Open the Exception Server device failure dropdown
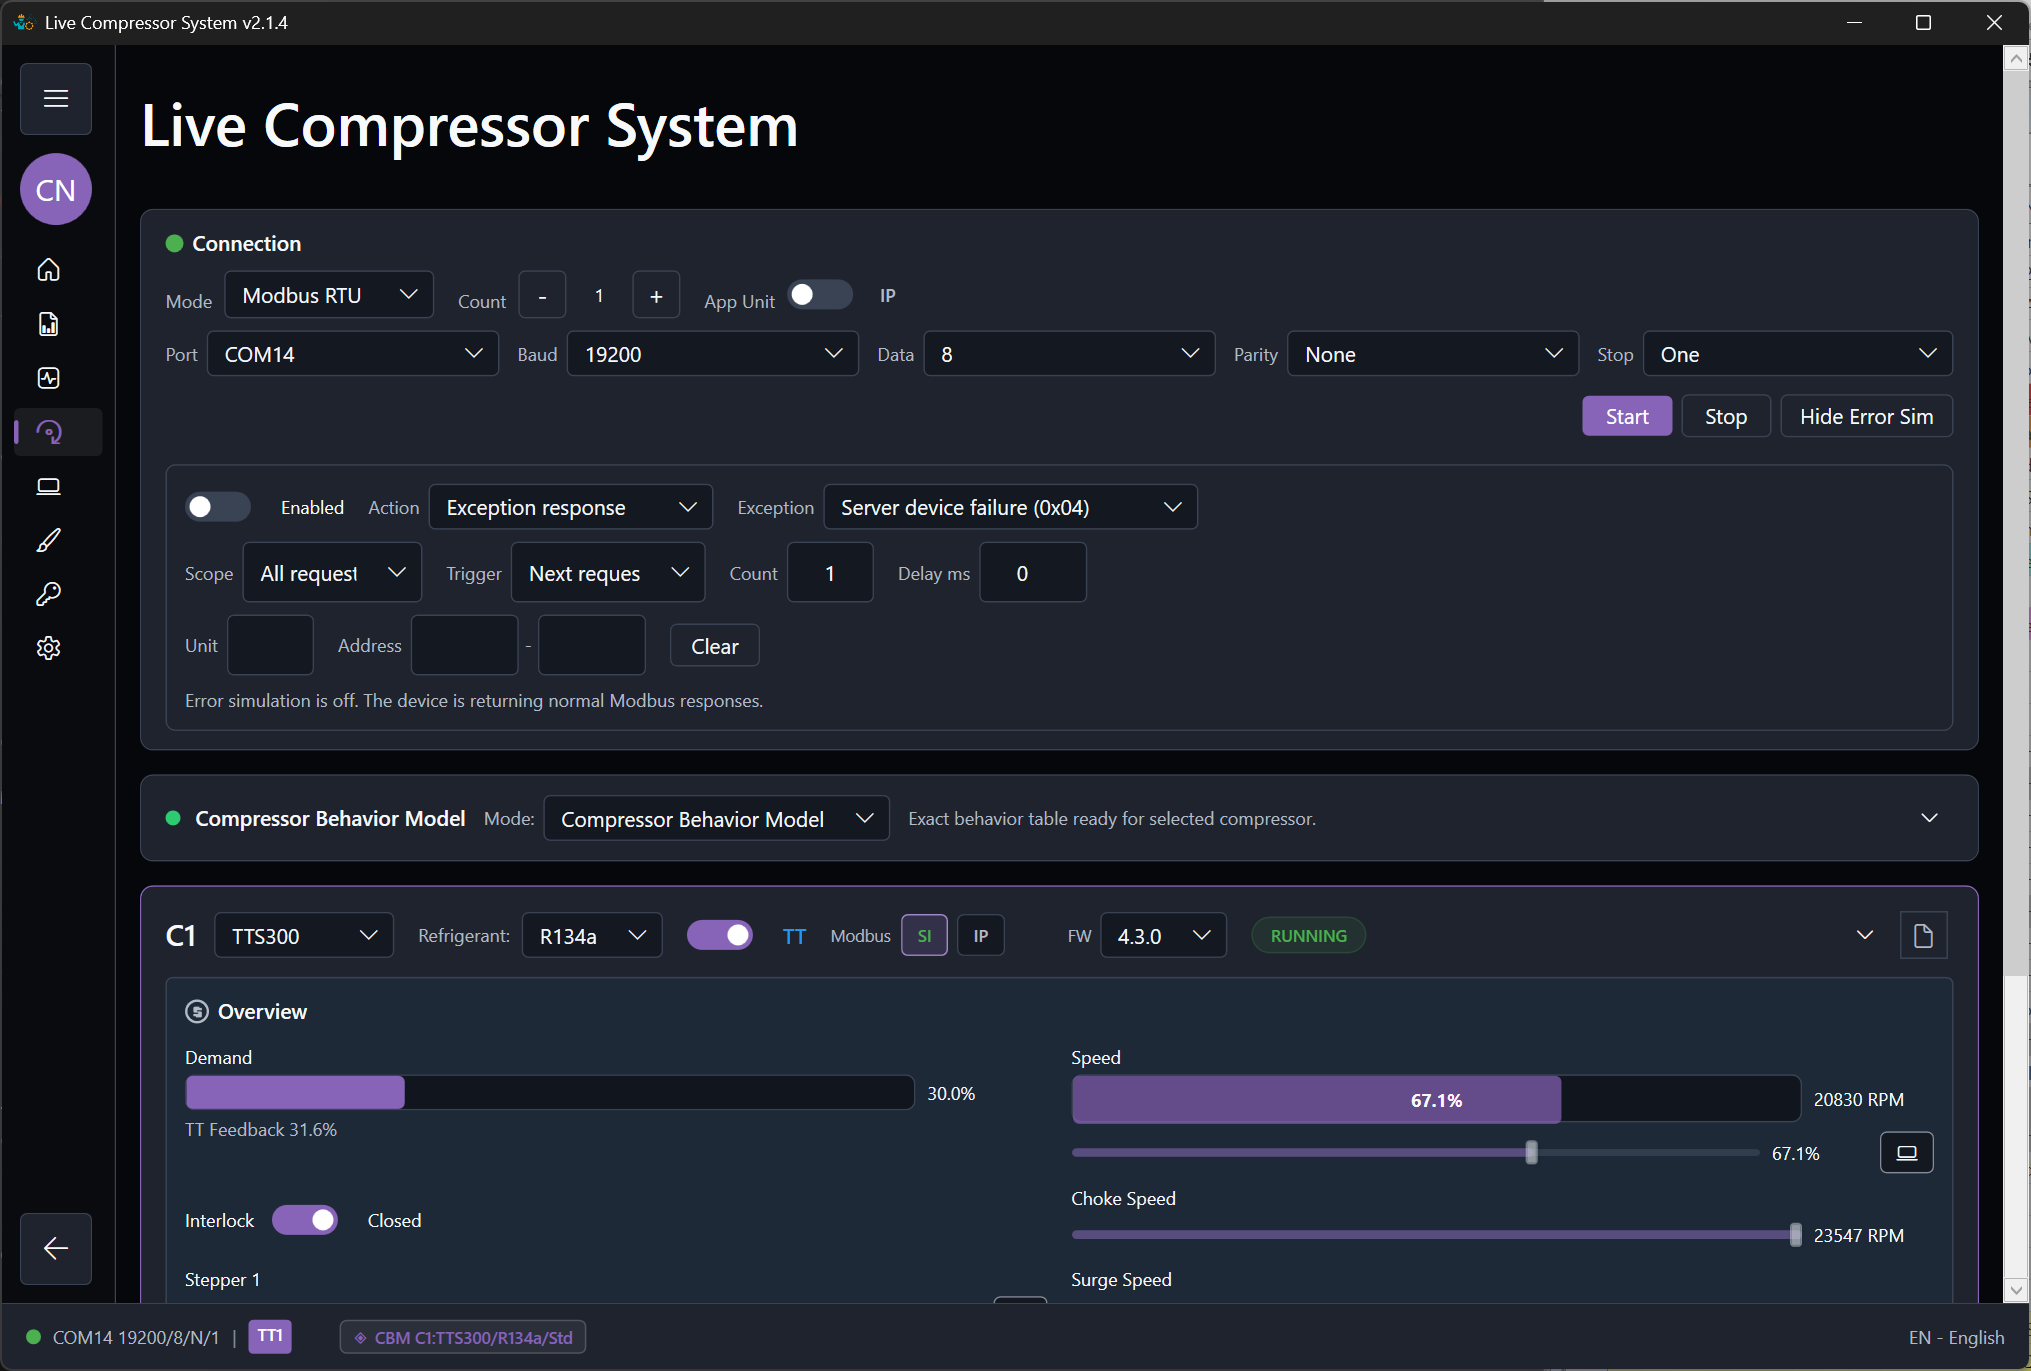This screenshot has width=2031, height=1371. click(x=1010, y=507)
